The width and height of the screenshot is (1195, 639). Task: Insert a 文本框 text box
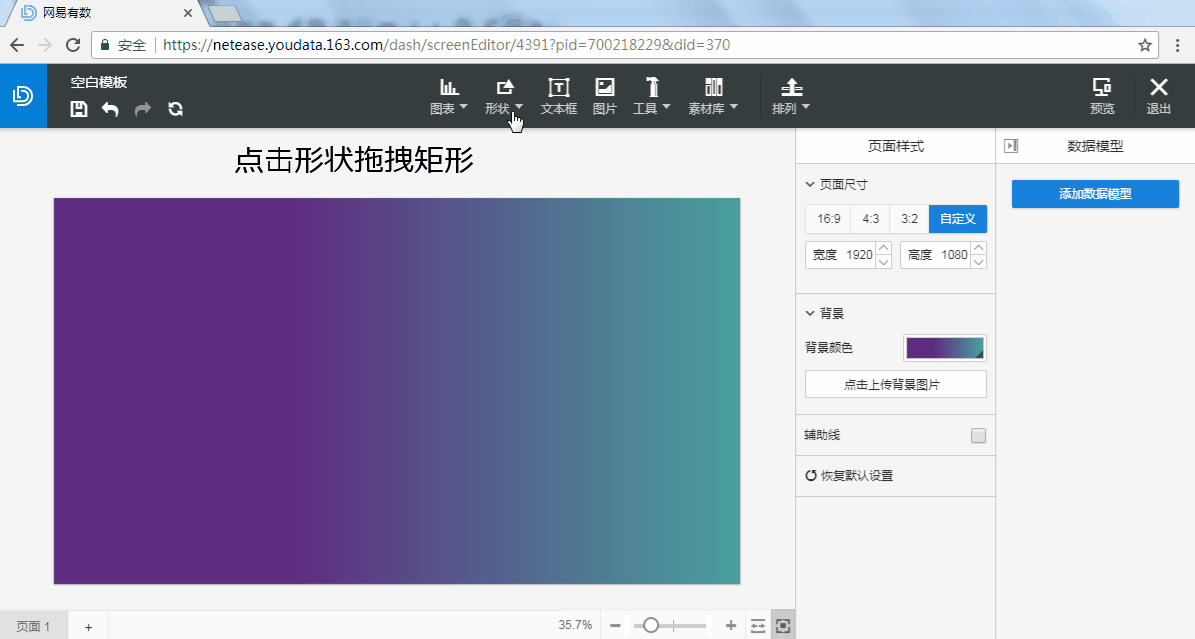559,96
